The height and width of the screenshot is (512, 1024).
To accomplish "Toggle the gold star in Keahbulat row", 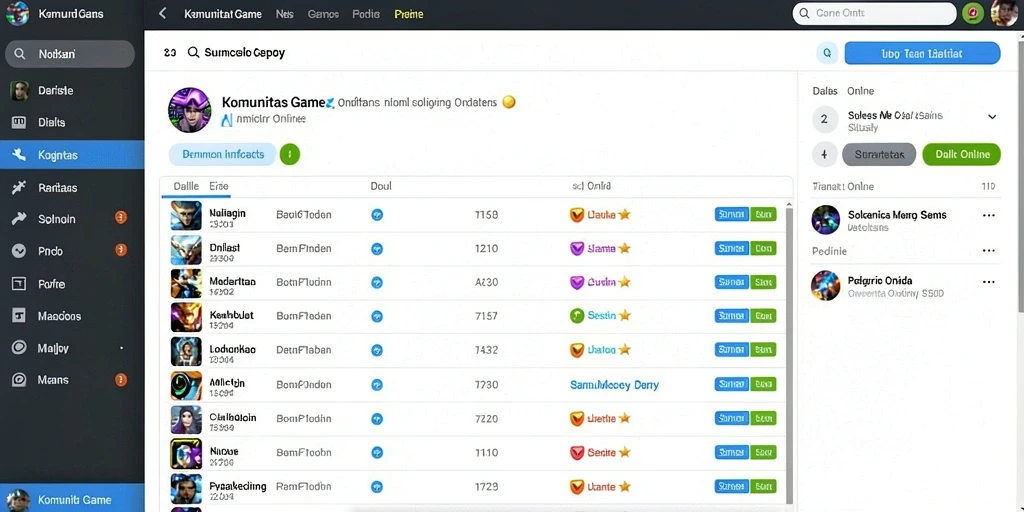I will click(x=624, y=315).
